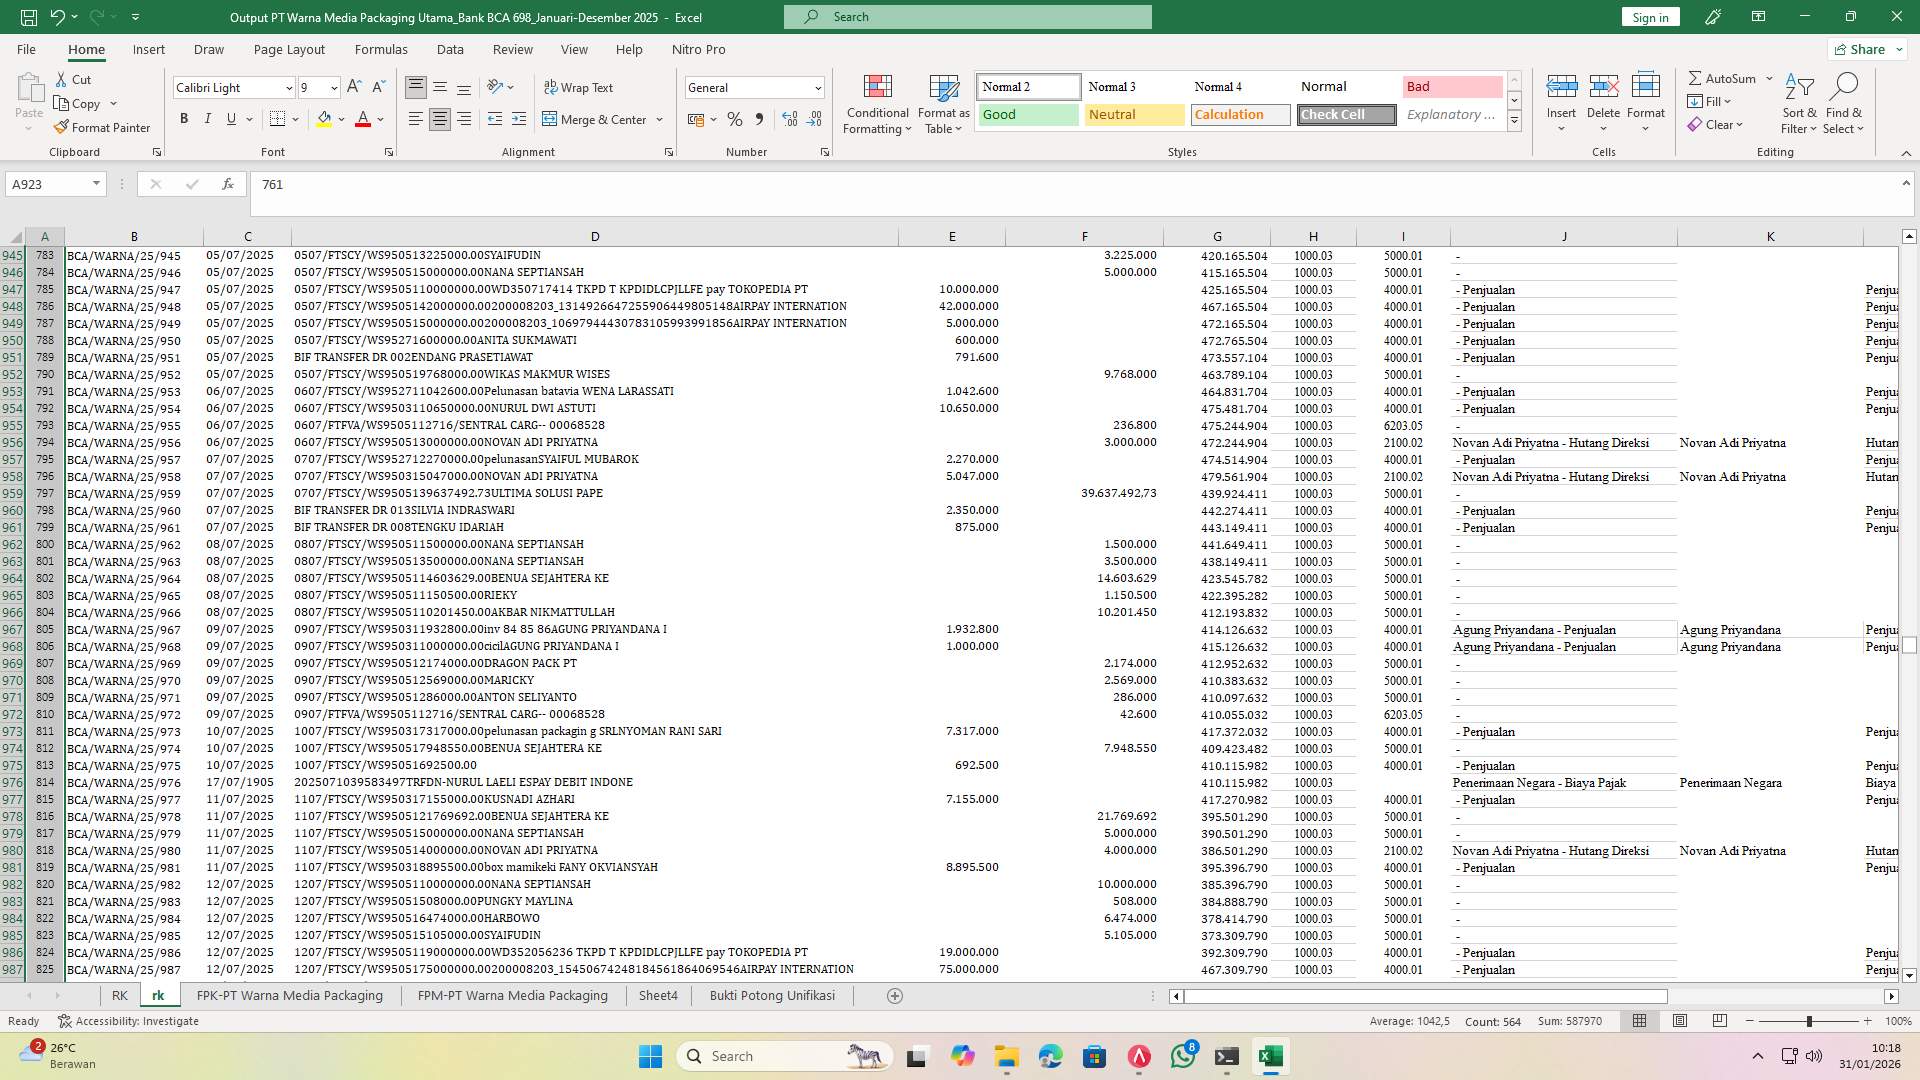Open the Number Format combo box

coord(754,87)
